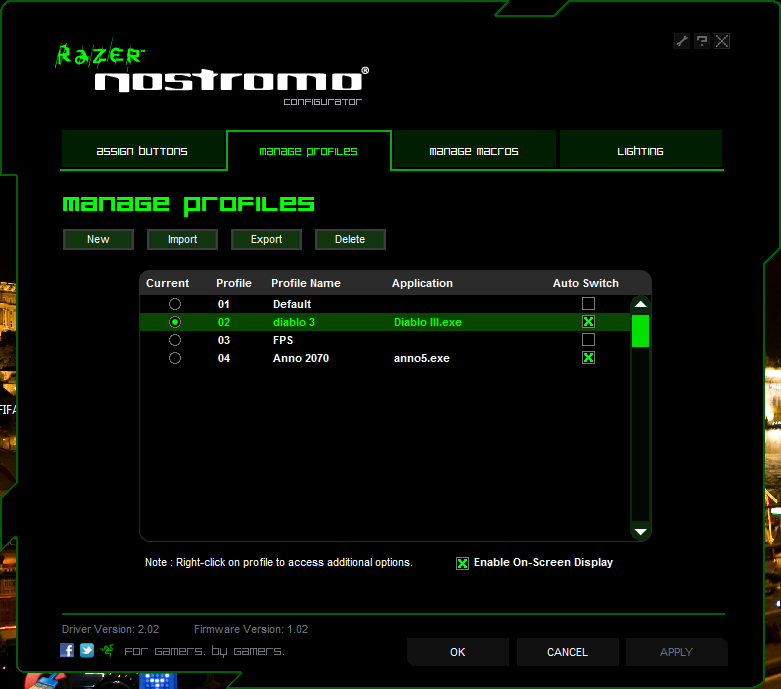The height and width of the screenshot is (689, 781).
Task: Close the Nostromo Configurator window
Action: click(x=722, y=41)
